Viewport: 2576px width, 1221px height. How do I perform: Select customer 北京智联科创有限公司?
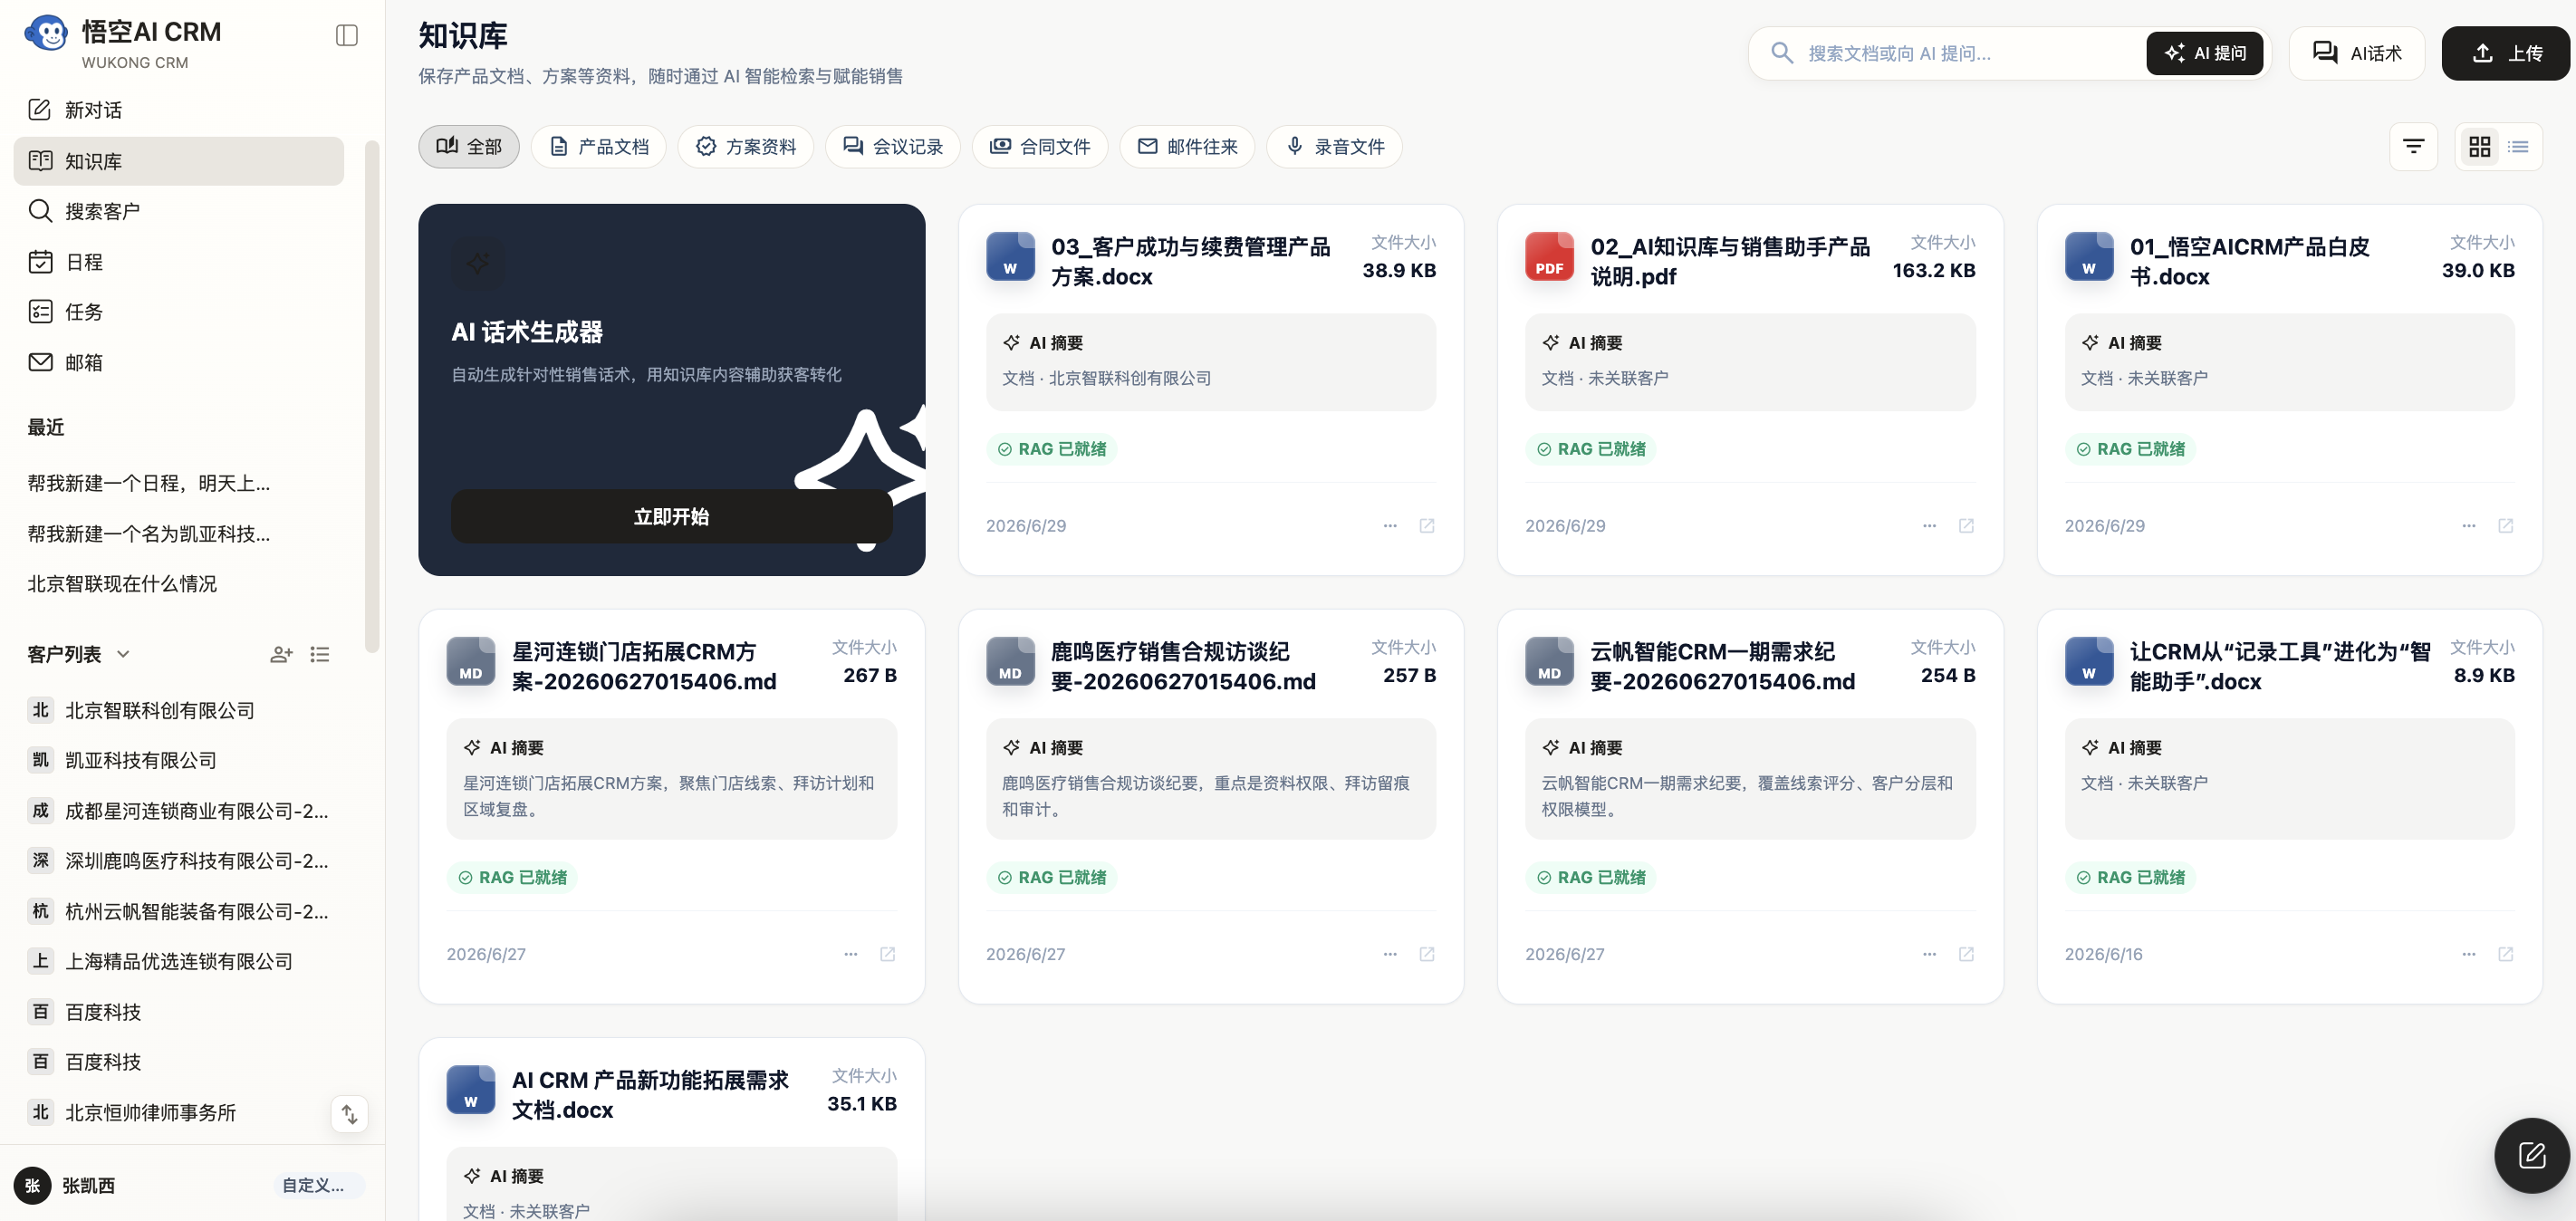click(x=178, y=710)
